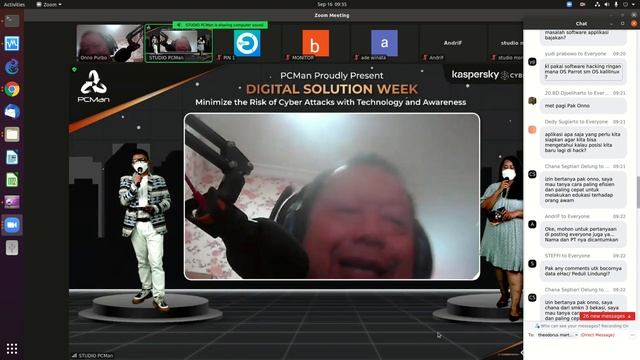
Task: Jump to the 26 new messages
Action: click(607, 316)
